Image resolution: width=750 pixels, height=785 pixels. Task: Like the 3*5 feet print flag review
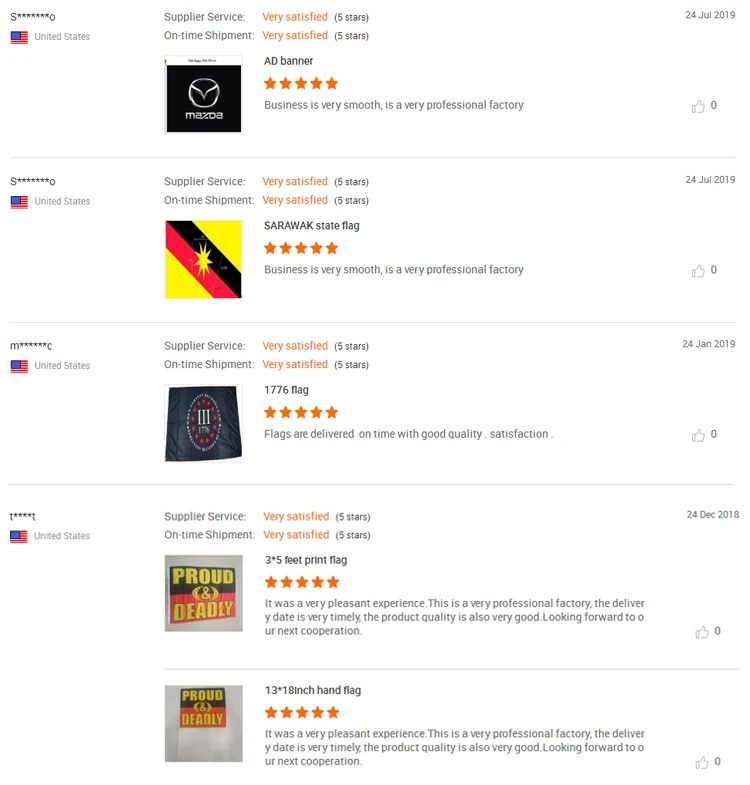tap(702, 632)
